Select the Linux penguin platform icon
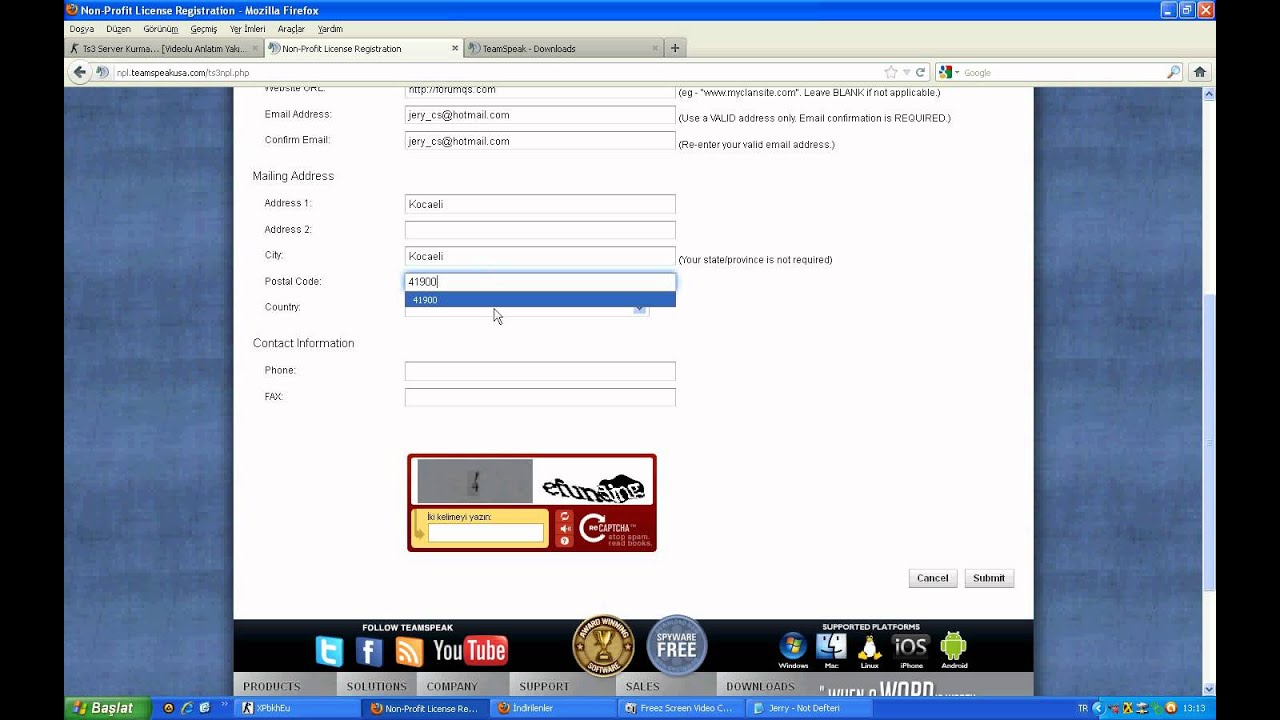 coord(869,646)
